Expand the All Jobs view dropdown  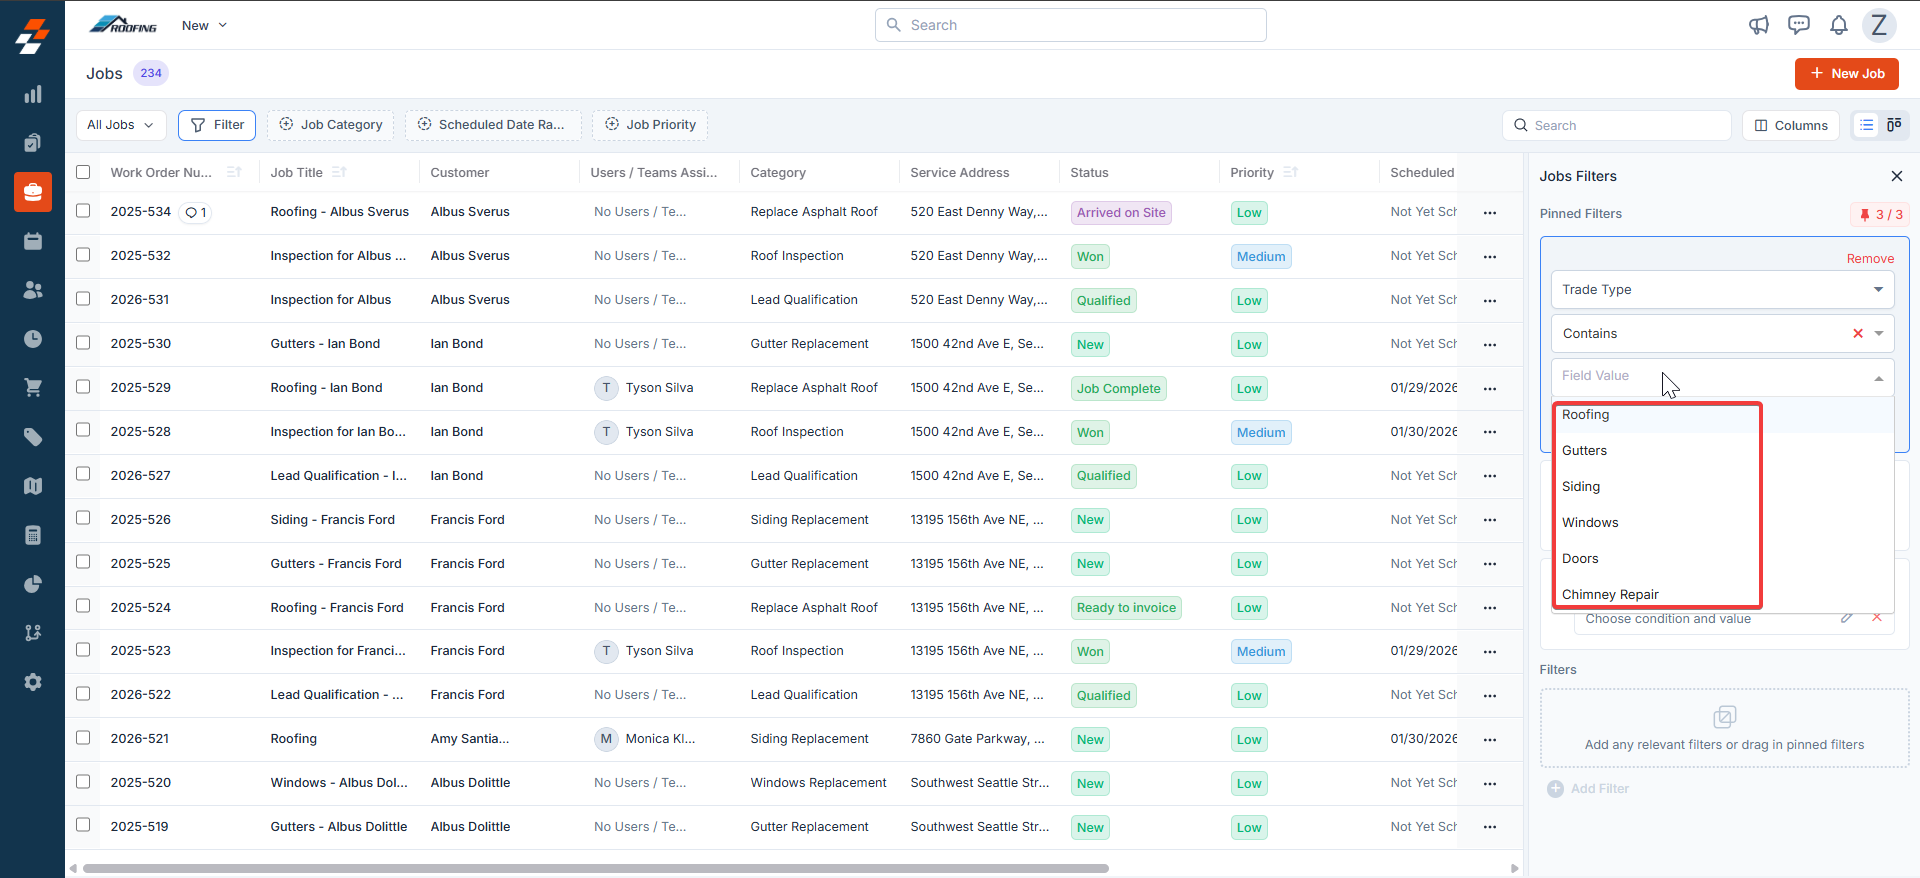pyautogui.click(x=121, y=125)
